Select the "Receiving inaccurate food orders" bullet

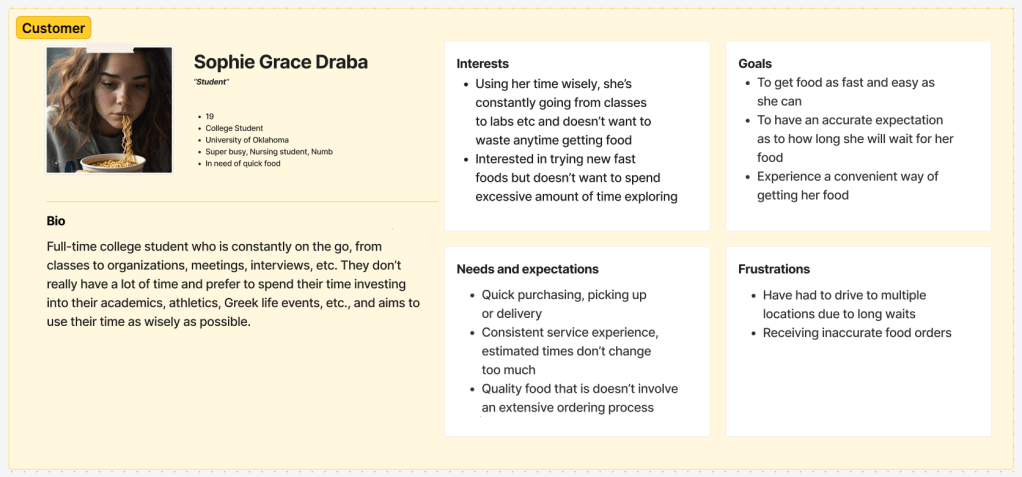[x=857, y=333]
